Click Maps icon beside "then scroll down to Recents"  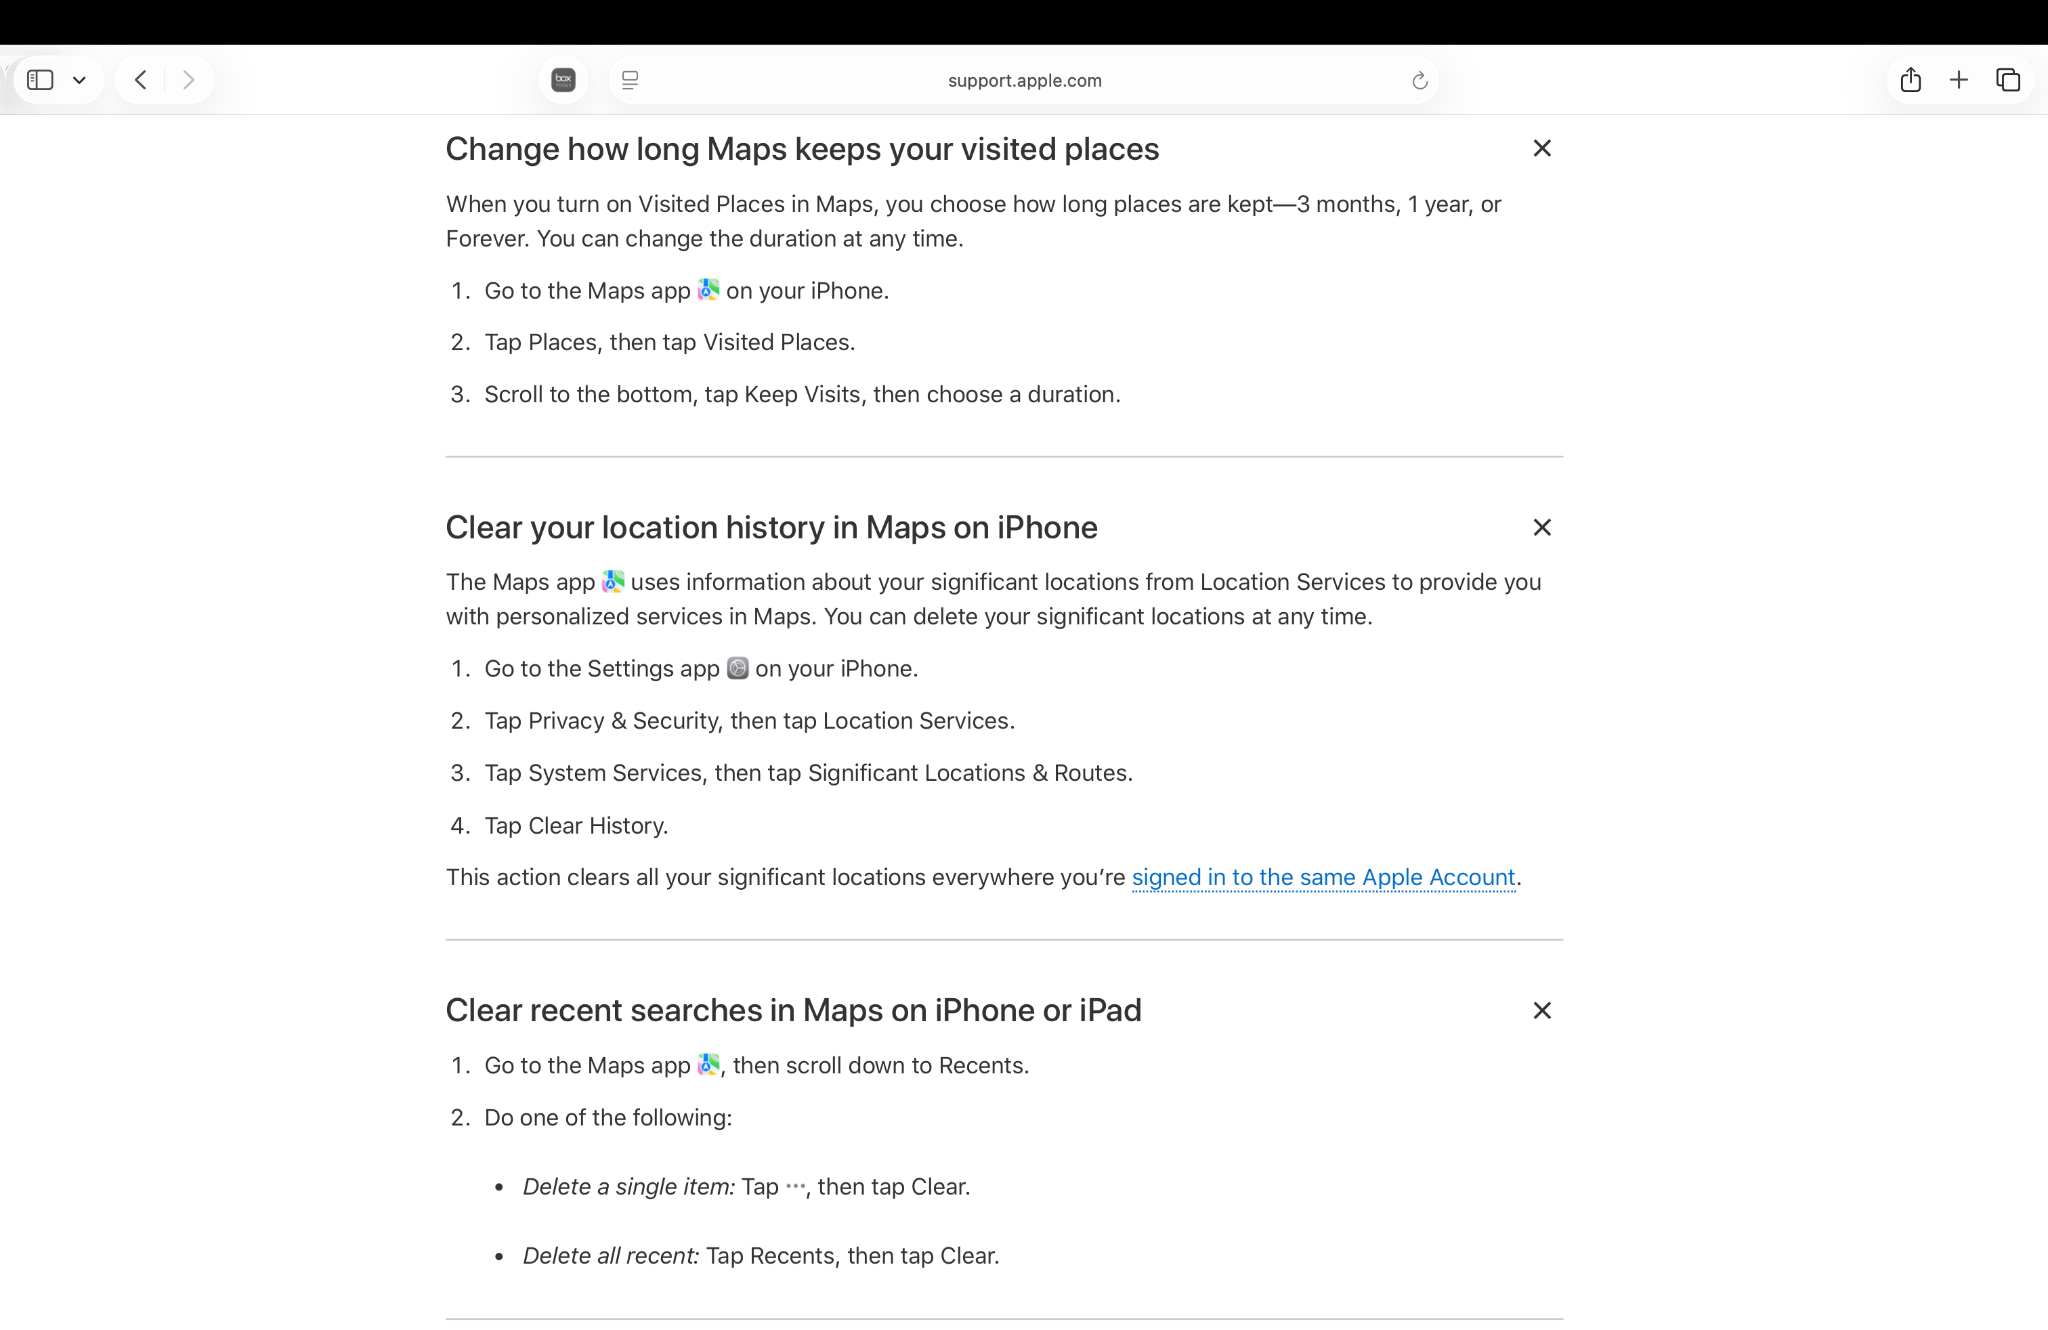708,1065
